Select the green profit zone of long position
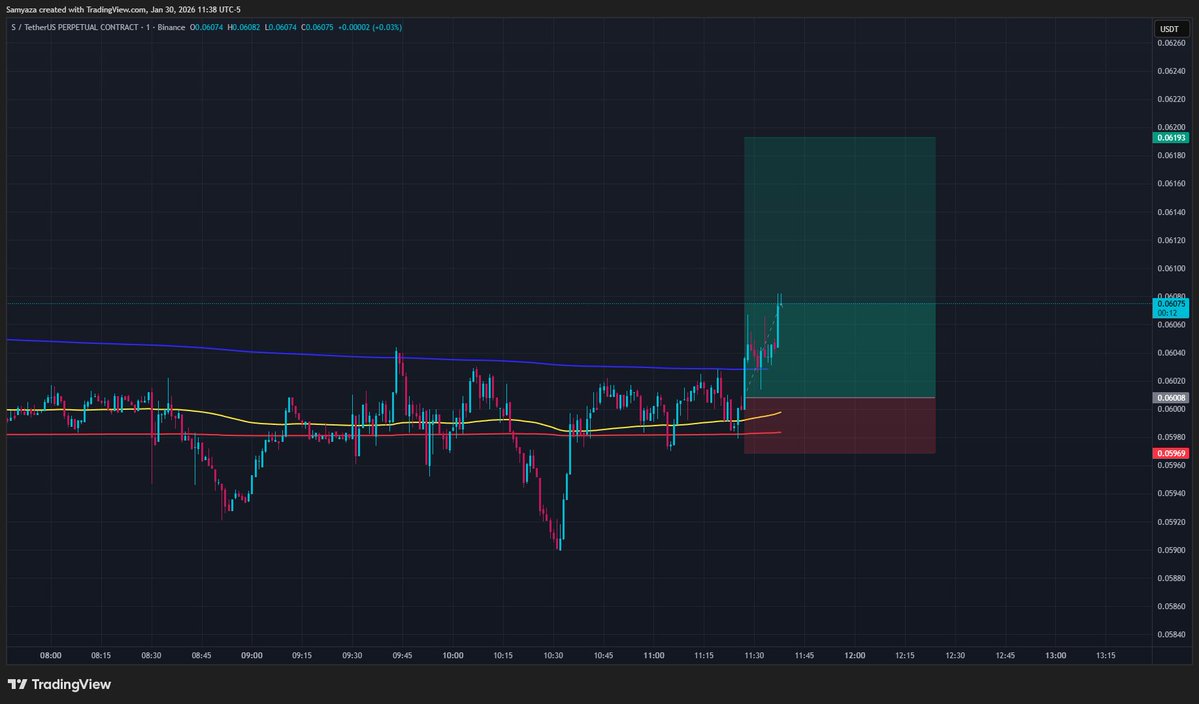 click(x=840, y=268)
